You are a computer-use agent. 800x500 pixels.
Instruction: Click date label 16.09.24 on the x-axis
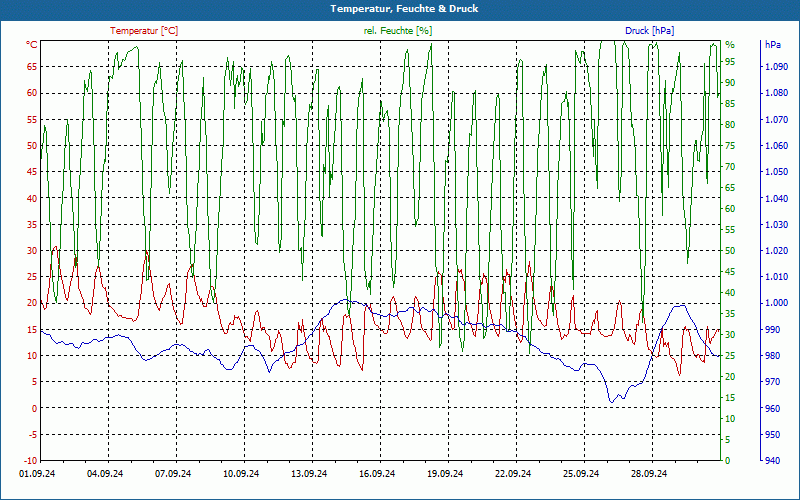click(377, 474)
